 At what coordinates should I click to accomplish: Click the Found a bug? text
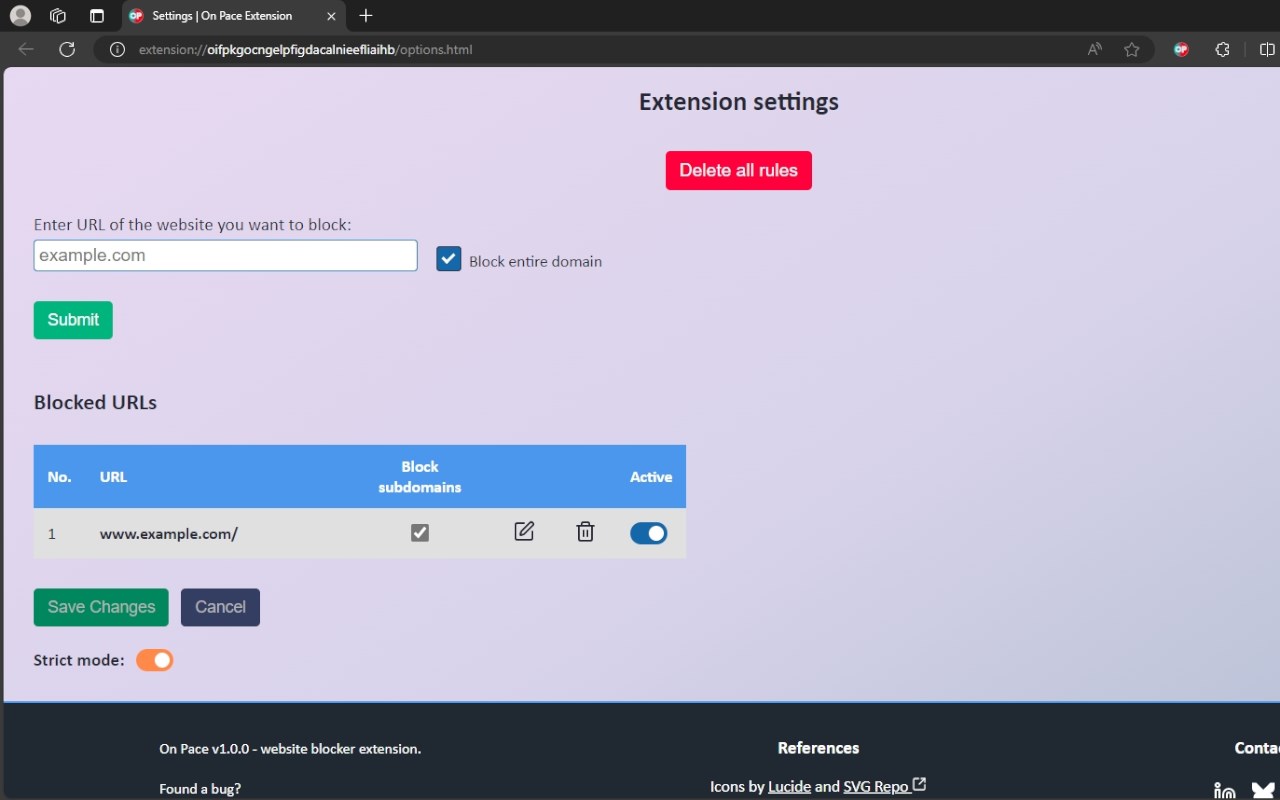[x=200, y=789]
